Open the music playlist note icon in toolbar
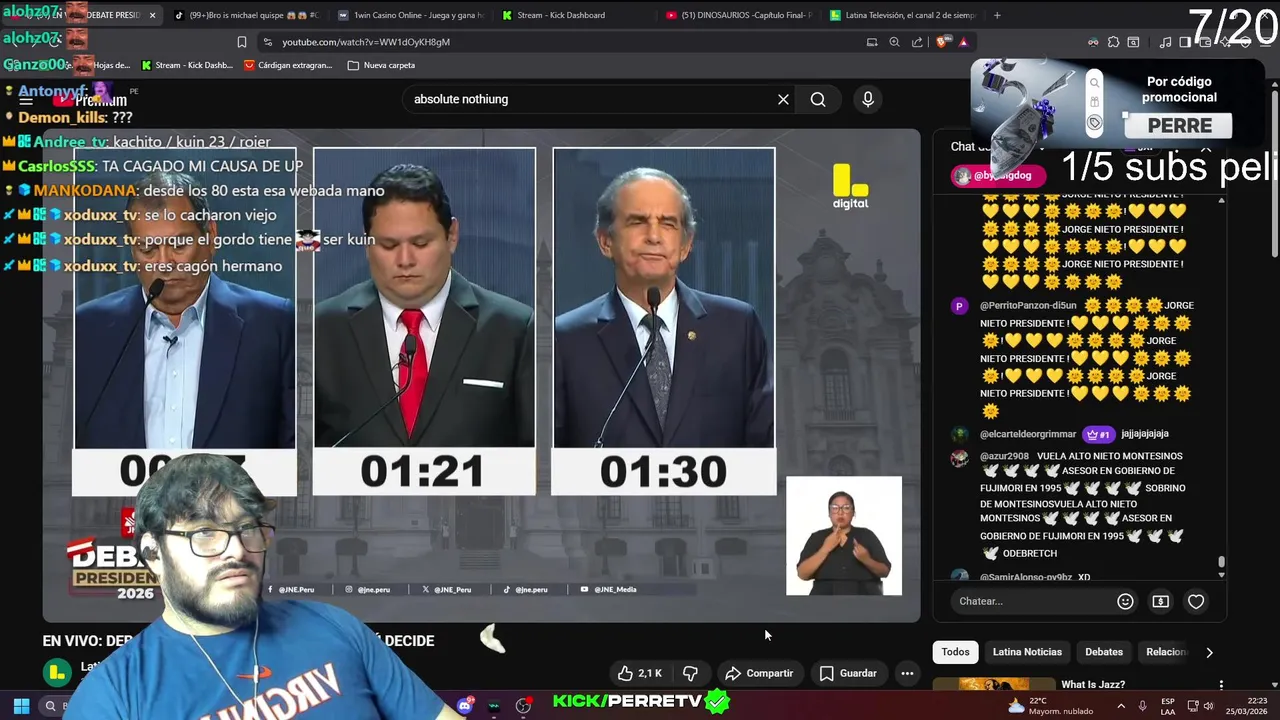 1165,42
